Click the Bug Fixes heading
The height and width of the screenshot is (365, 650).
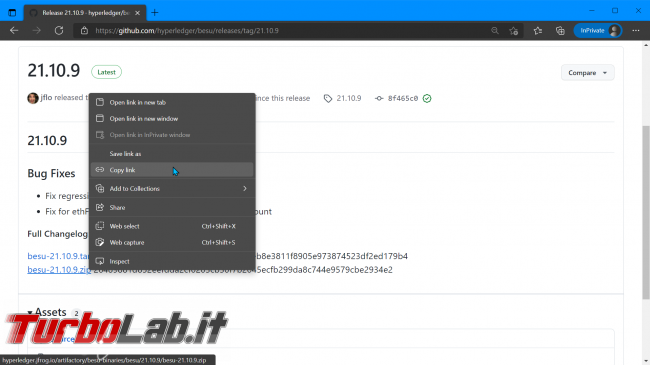tap(51, 173)
